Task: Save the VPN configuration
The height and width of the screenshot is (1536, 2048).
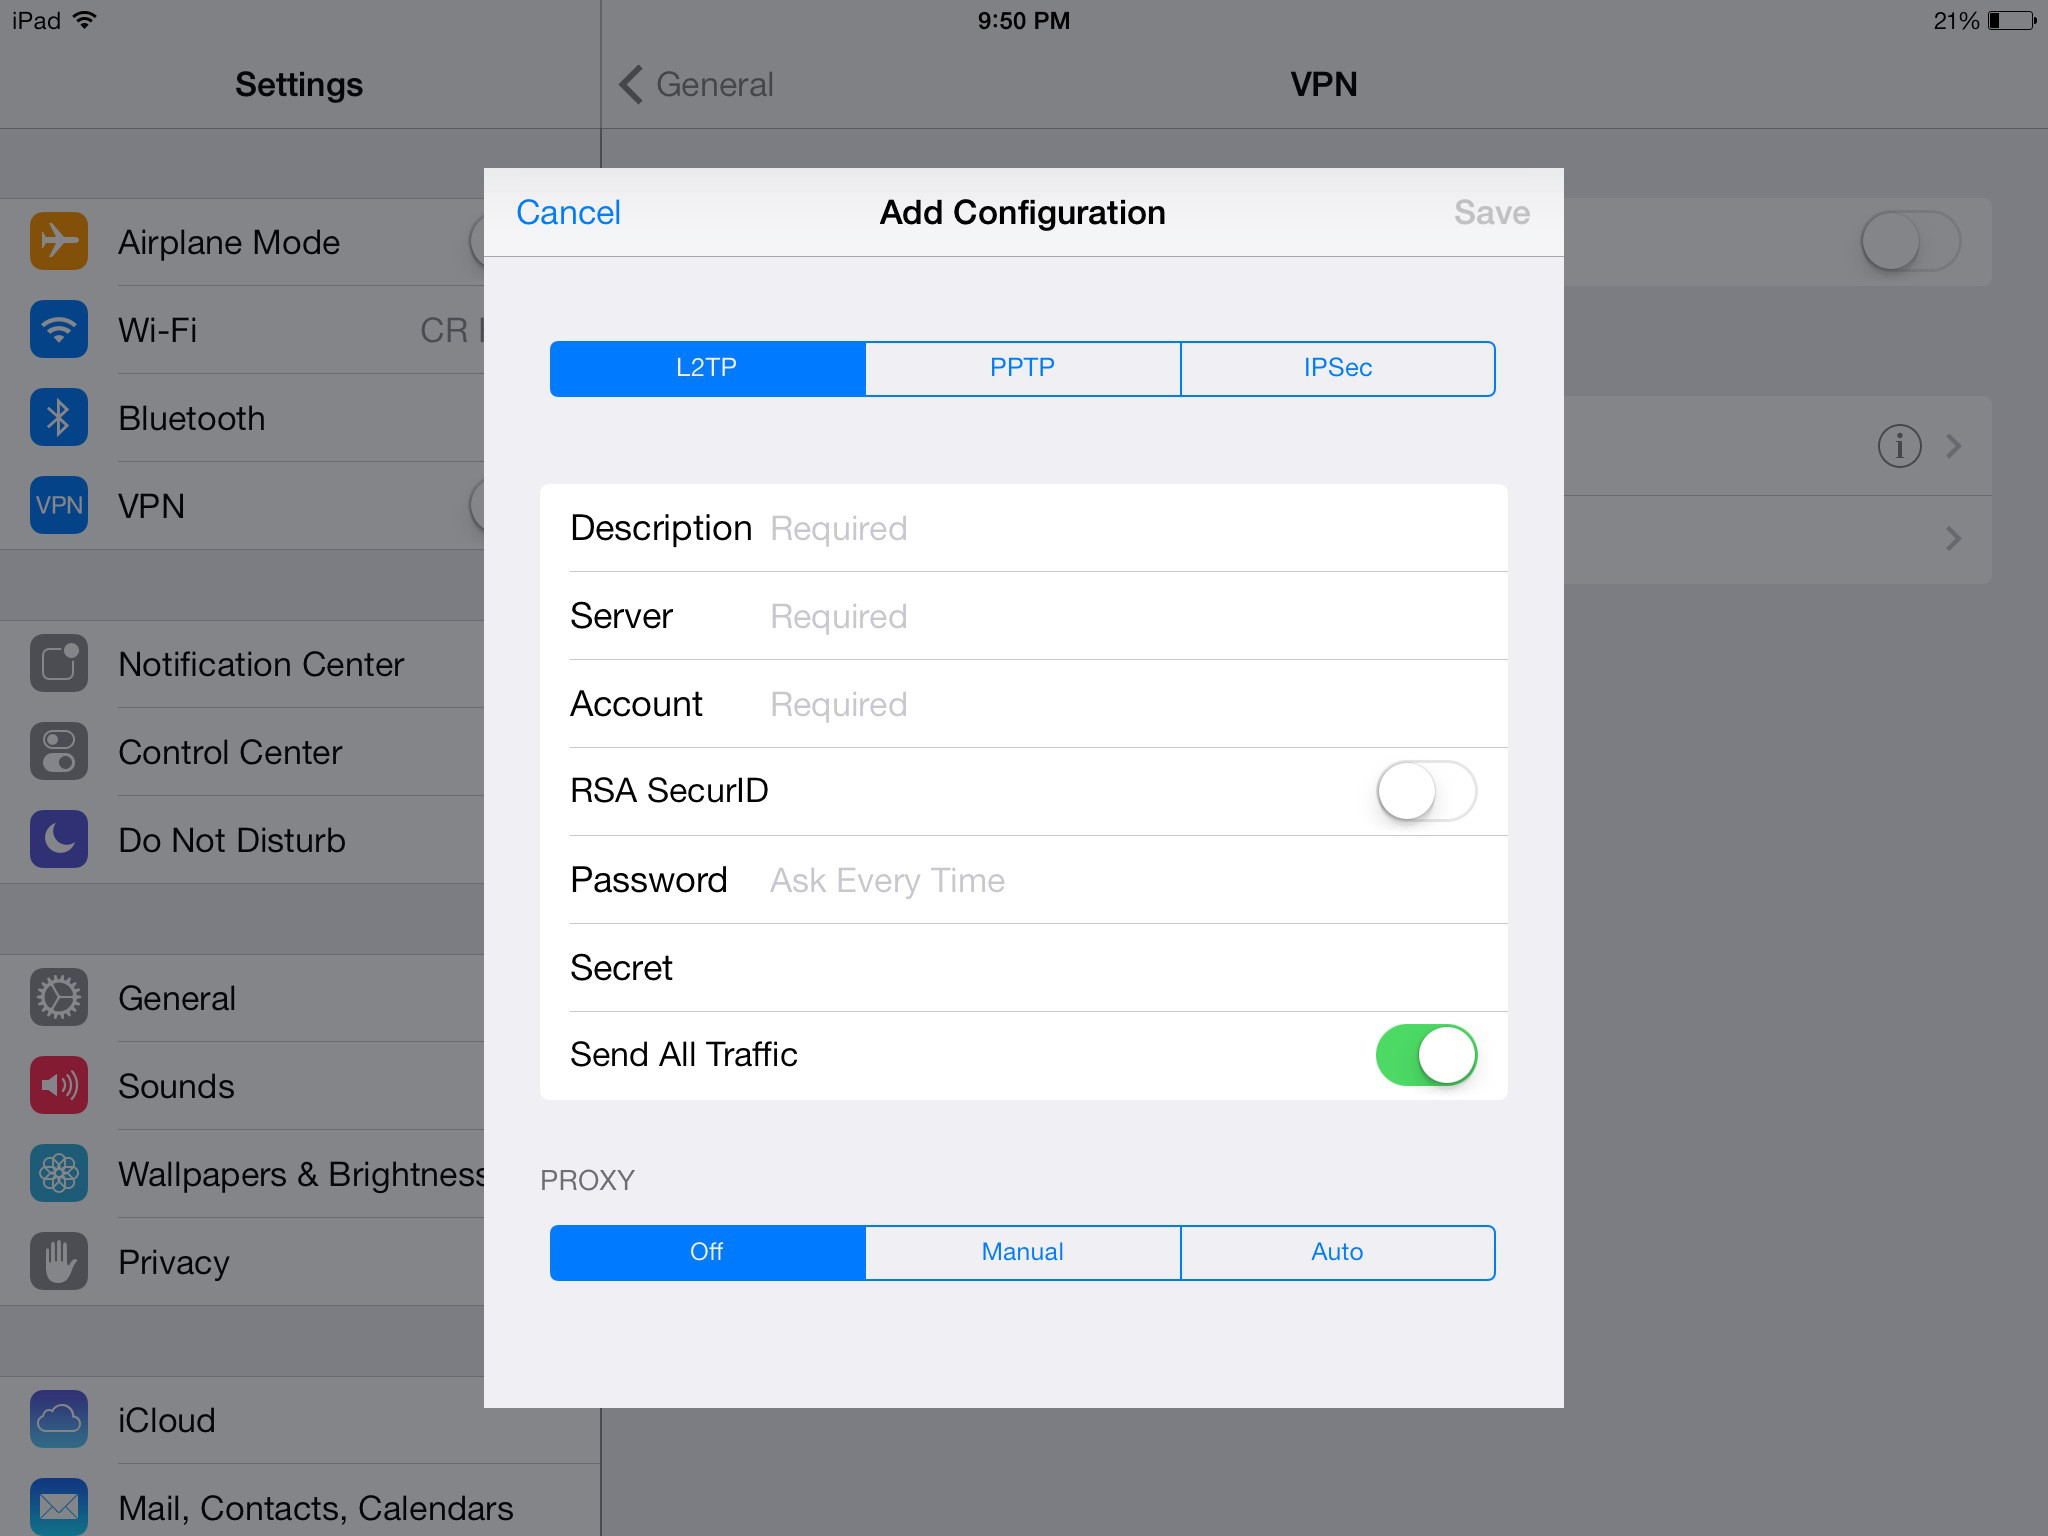Action: coord(1491,212)
